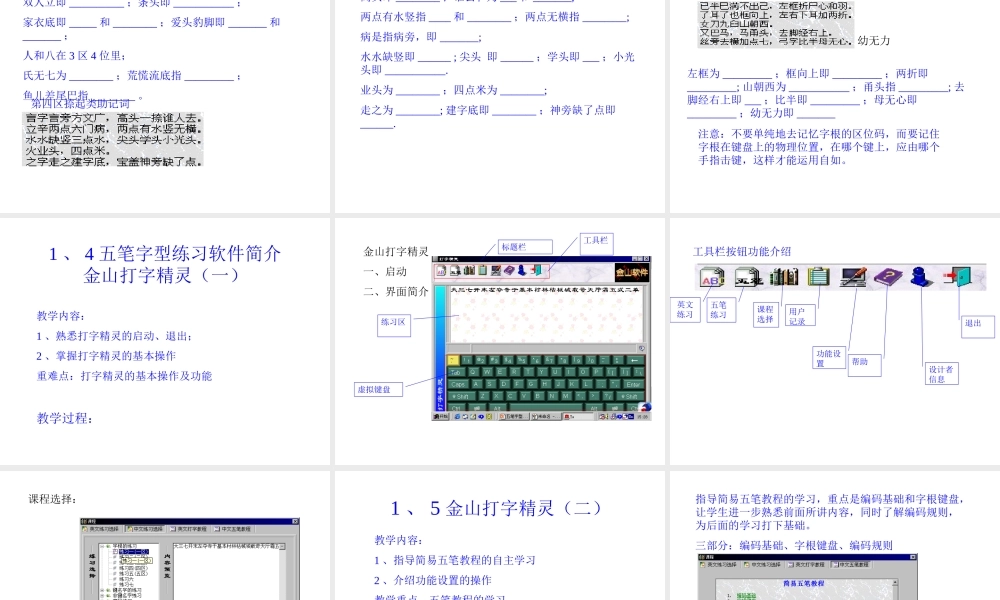Click the 工具栏 callout label

tap(596, 243)
